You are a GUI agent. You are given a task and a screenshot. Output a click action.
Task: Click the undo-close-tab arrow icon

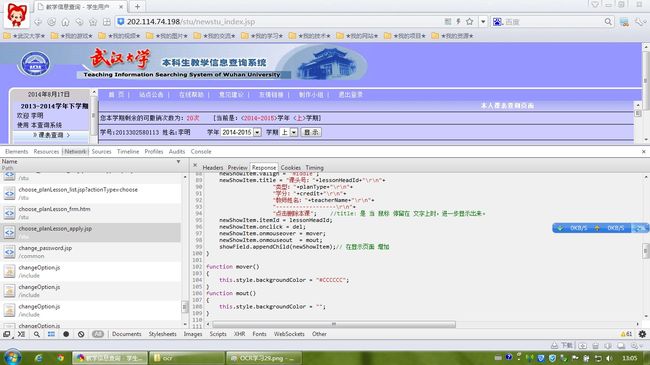coord(79,22)
